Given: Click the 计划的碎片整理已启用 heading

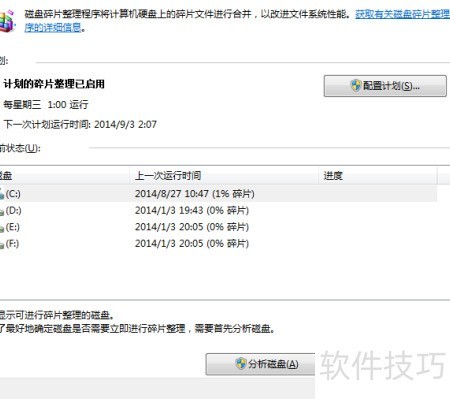Looking at the screenshot, I should 54,84.
